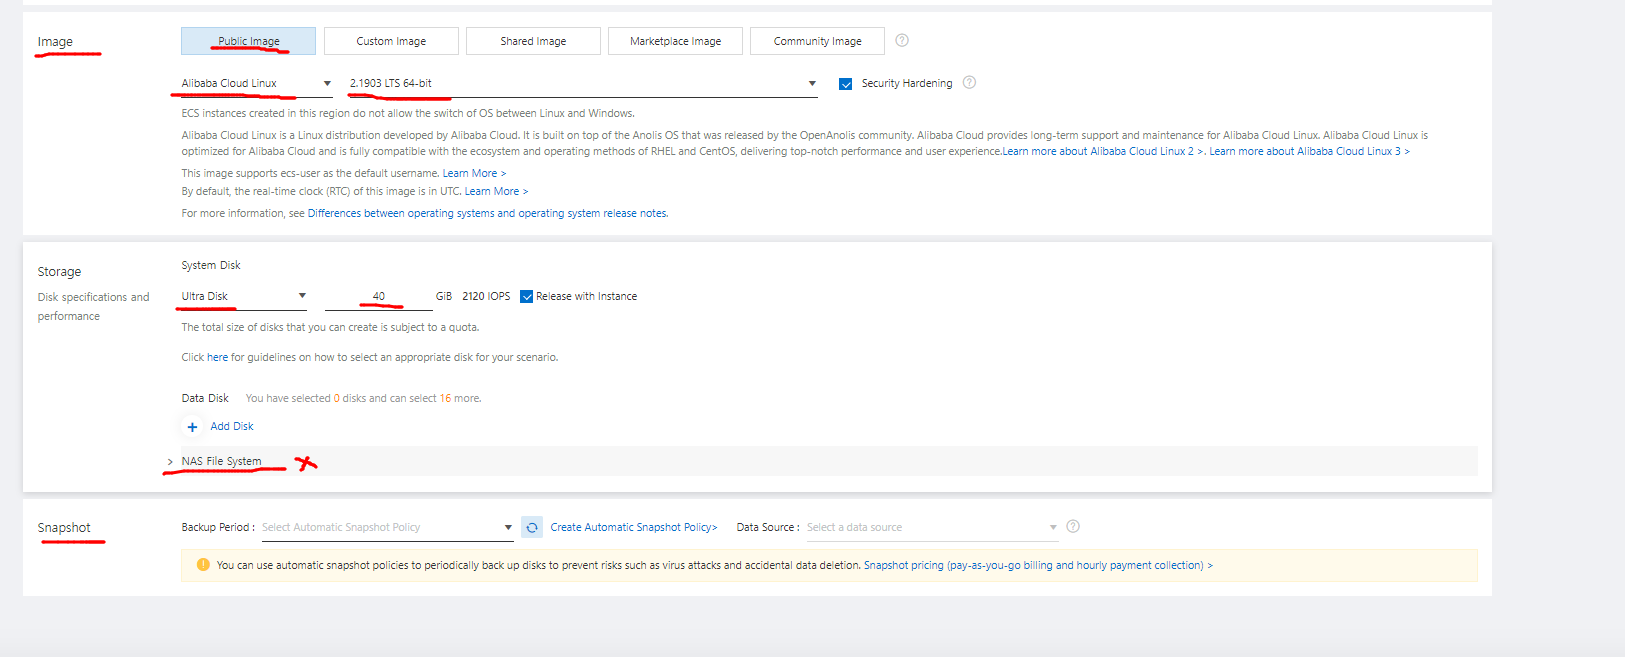Open Learn more about Alibaba Cloud Linux 2 link
1625x657 pixels.
pos(1103,151)
